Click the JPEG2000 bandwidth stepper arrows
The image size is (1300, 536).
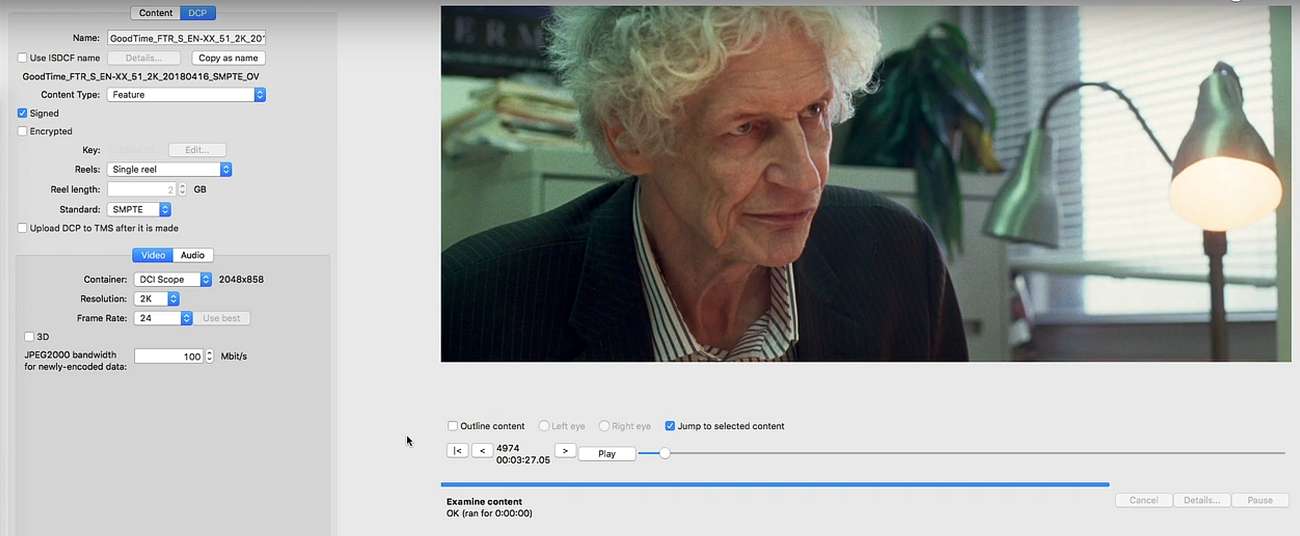(210, 356)
